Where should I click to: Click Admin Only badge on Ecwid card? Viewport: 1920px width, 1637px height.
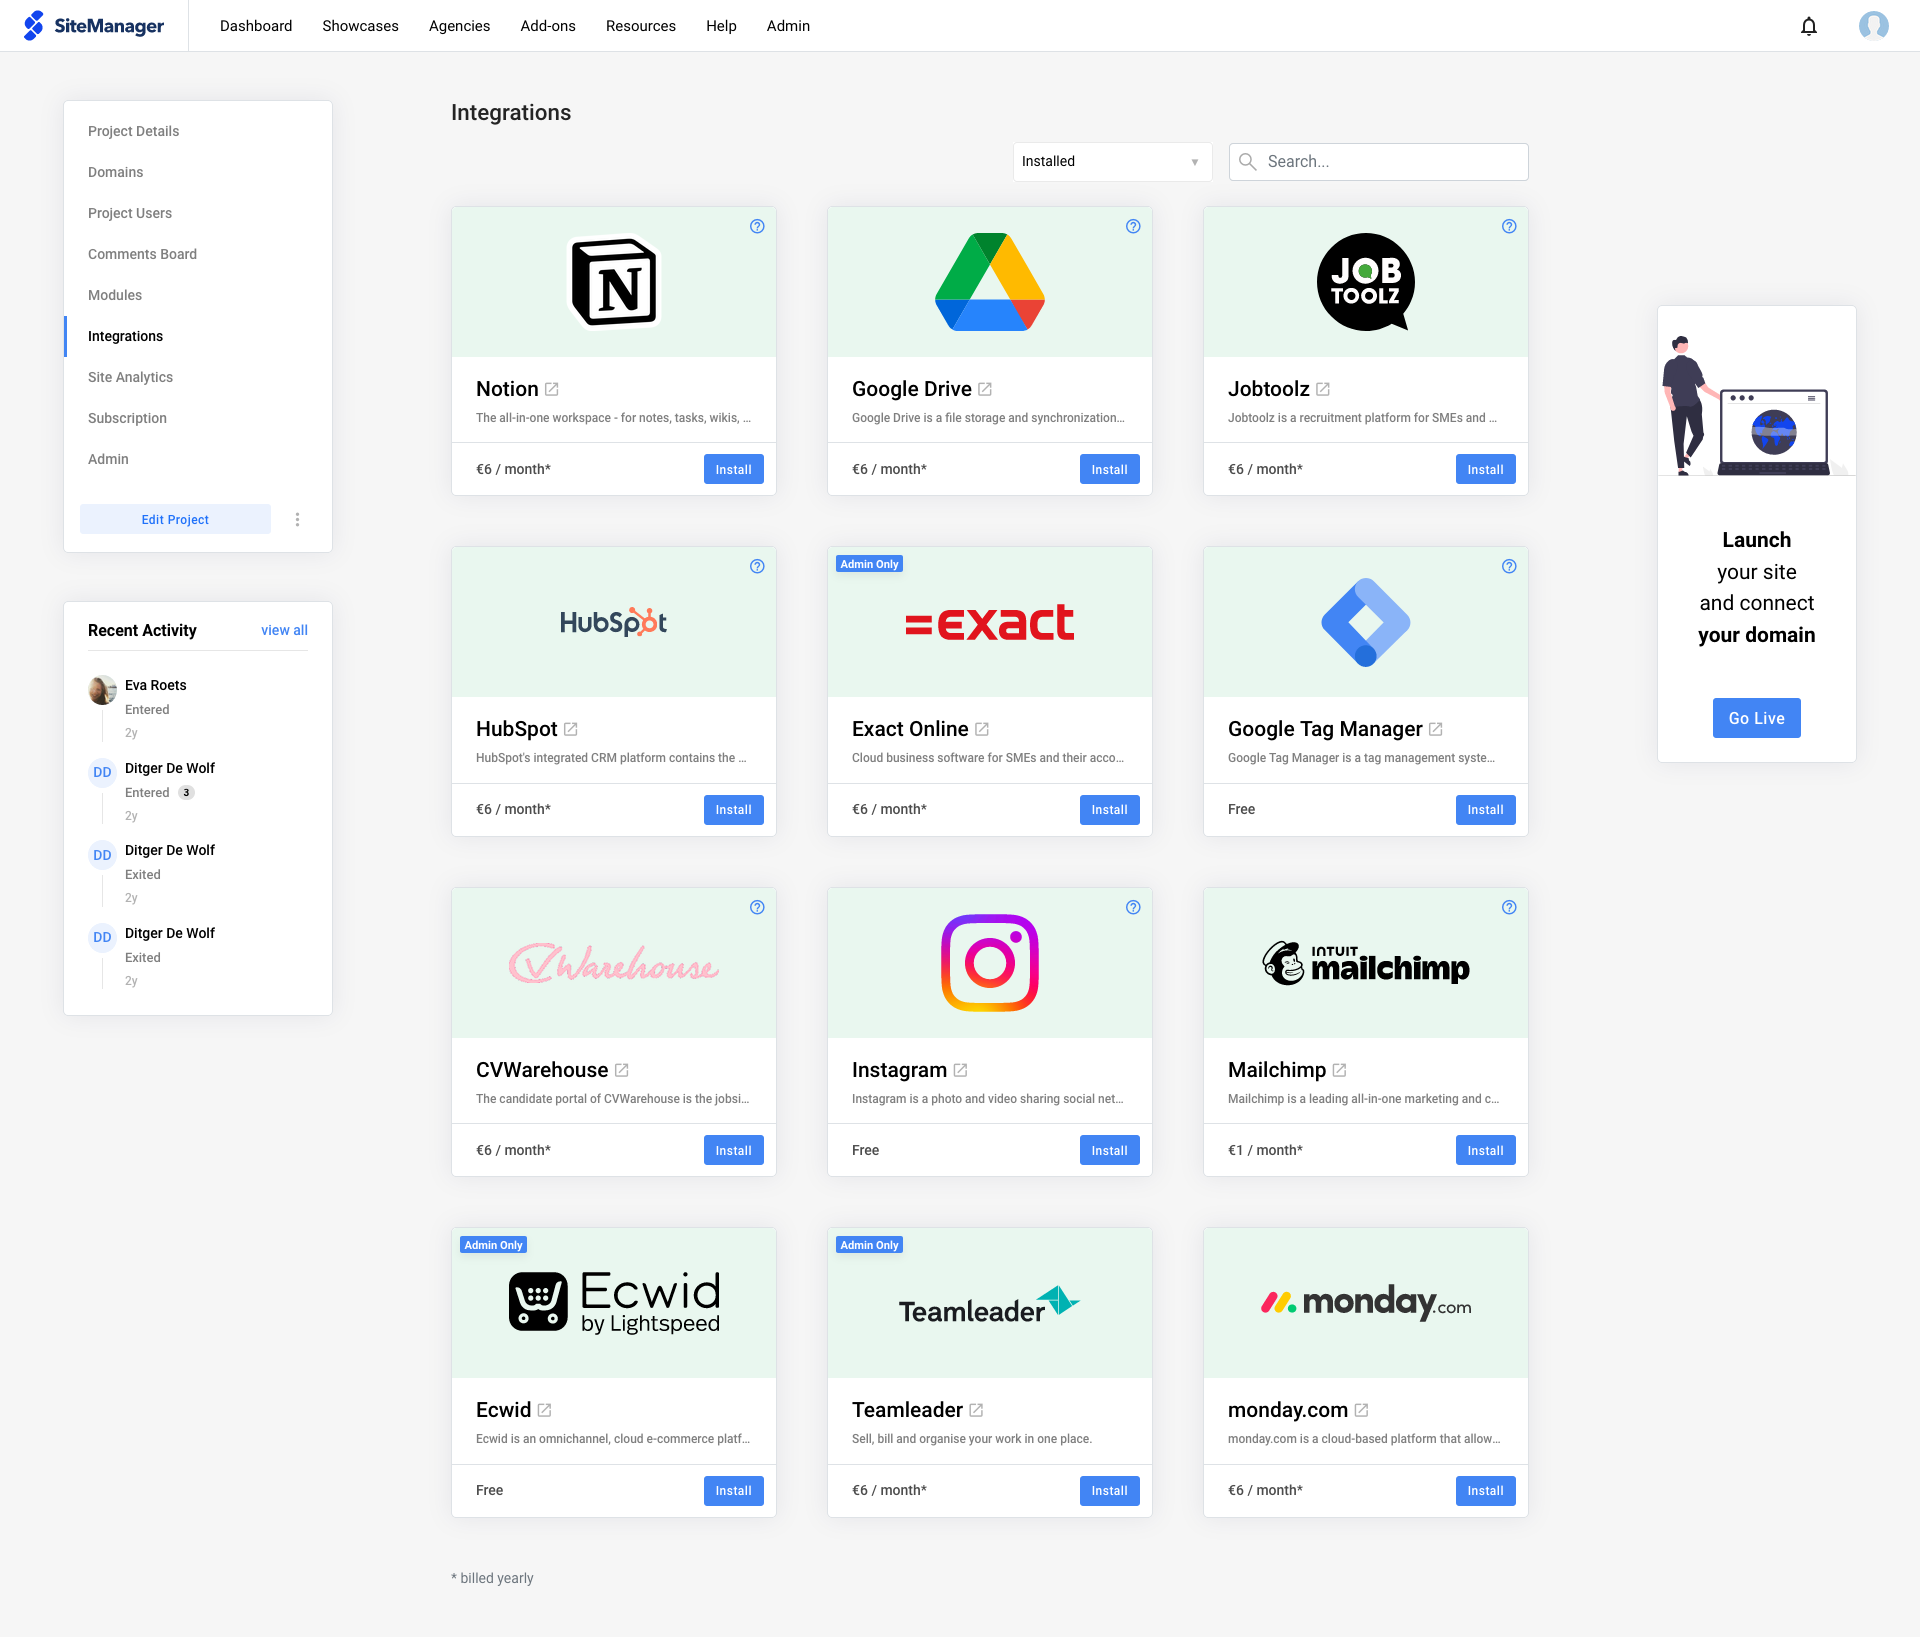494,1245
